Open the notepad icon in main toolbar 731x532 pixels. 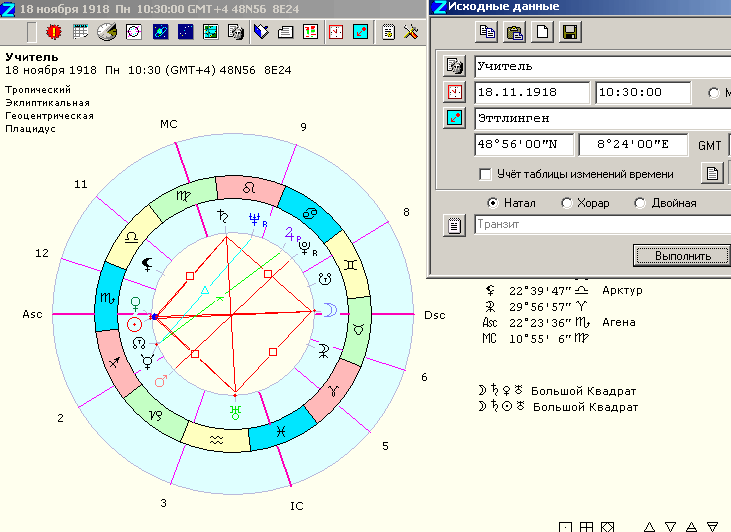click(x=388, y=32)
